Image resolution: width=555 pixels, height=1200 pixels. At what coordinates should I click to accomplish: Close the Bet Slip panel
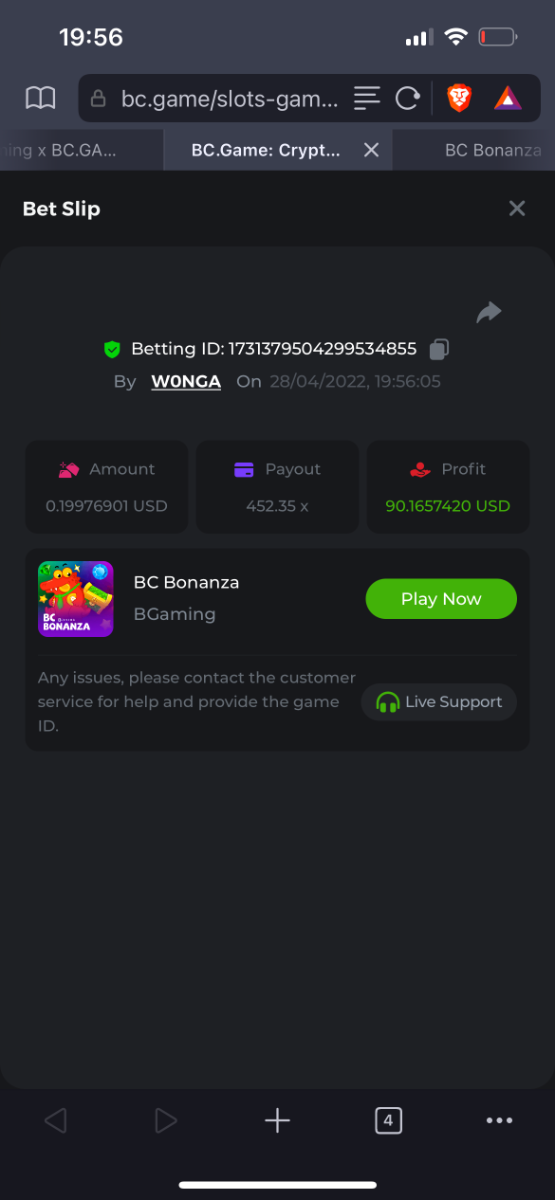[x=517, y=208]
